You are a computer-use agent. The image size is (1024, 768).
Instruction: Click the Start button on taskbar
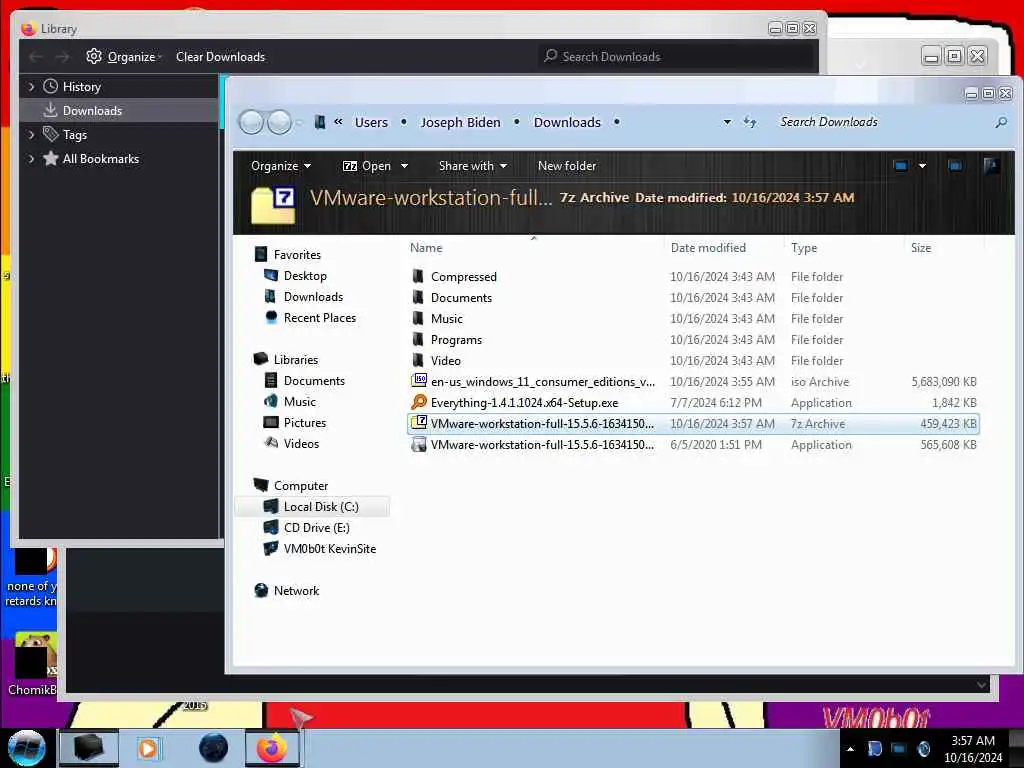(x=27, y=748)
